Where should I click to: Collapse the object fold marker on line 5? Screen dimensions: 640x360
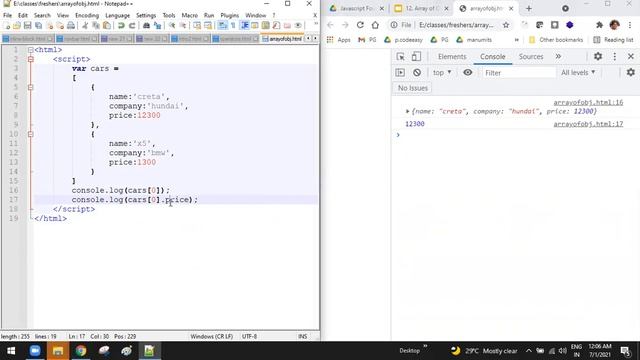click(31, 87)
